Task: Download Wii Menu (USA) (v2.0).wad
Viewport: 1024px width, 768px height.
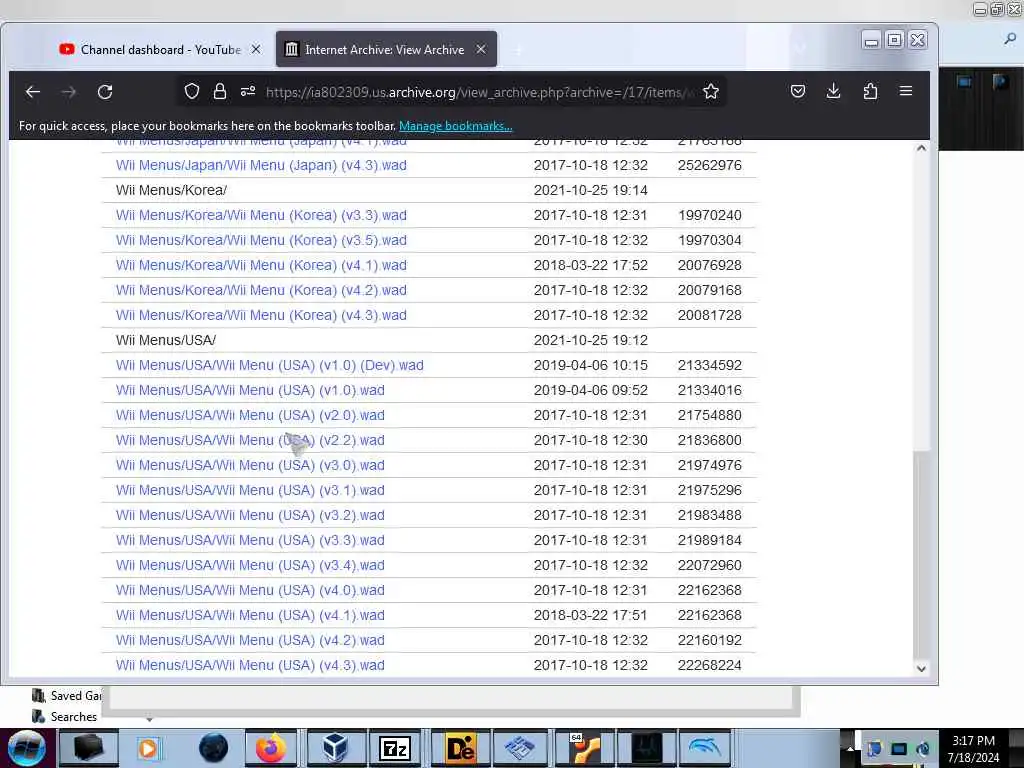Action: (x=250, y=415)
